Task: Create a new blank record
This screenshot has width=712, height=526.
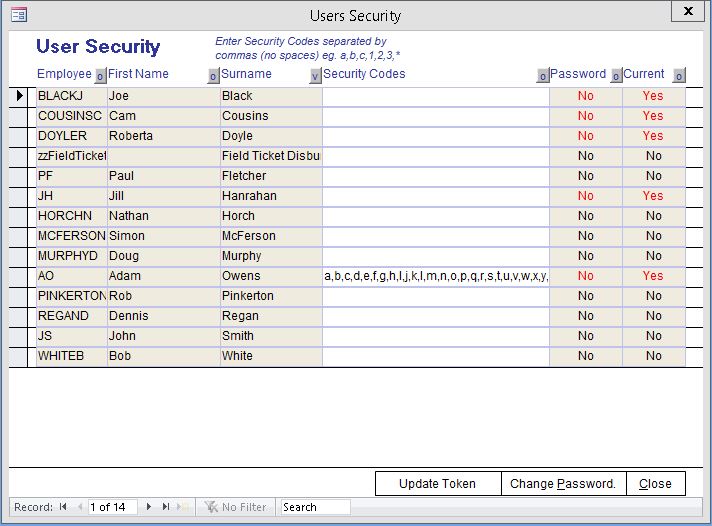Action: tap(182, 507)
